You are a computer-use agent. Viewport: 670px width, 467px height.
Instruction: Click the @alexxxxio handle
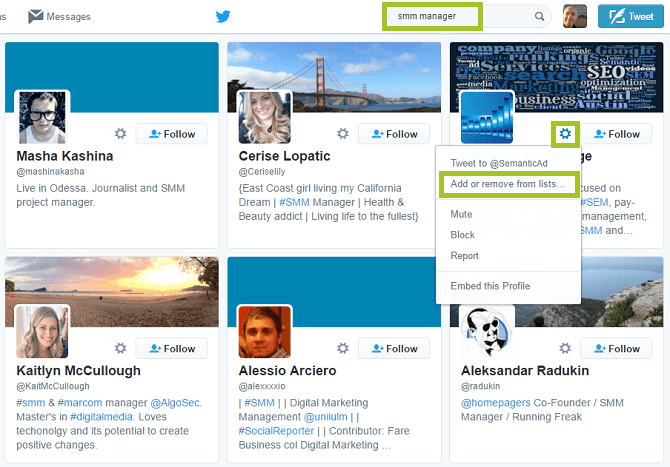(262, 386)
